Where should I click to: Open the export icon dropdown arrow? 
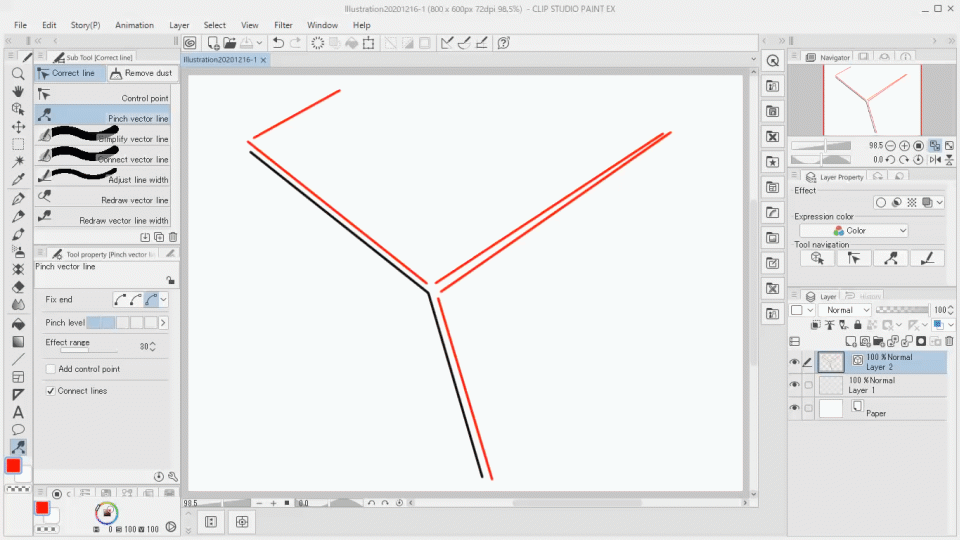pyautogui.click(x=260, y=43)
